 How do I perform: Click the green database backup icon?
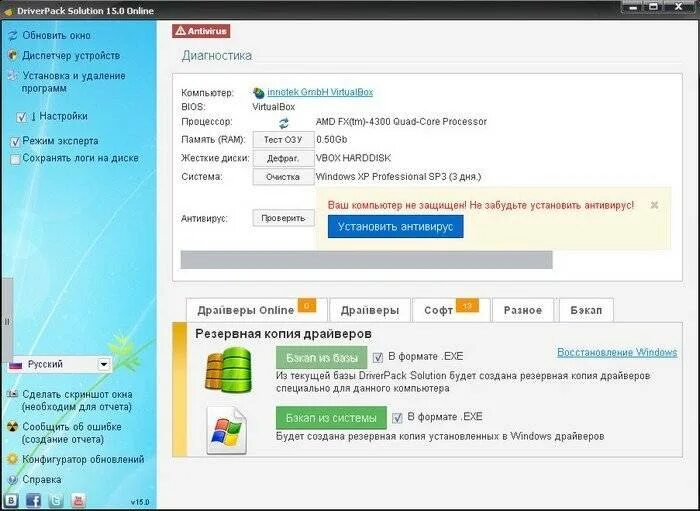tap(228, 370)
